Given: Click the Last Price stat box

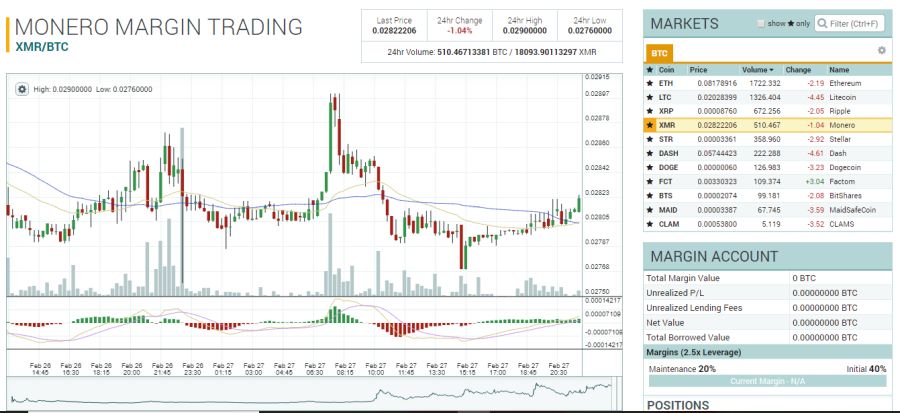Looking at the screenshot, I should [x=394, y=26].
